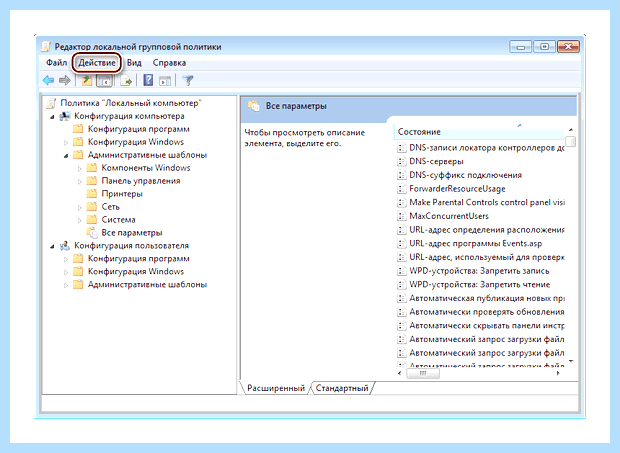Click the horizontal scrollbar thumb in policy list
The height and width of the screenshot is (453, 620).
tap(423, 373)
